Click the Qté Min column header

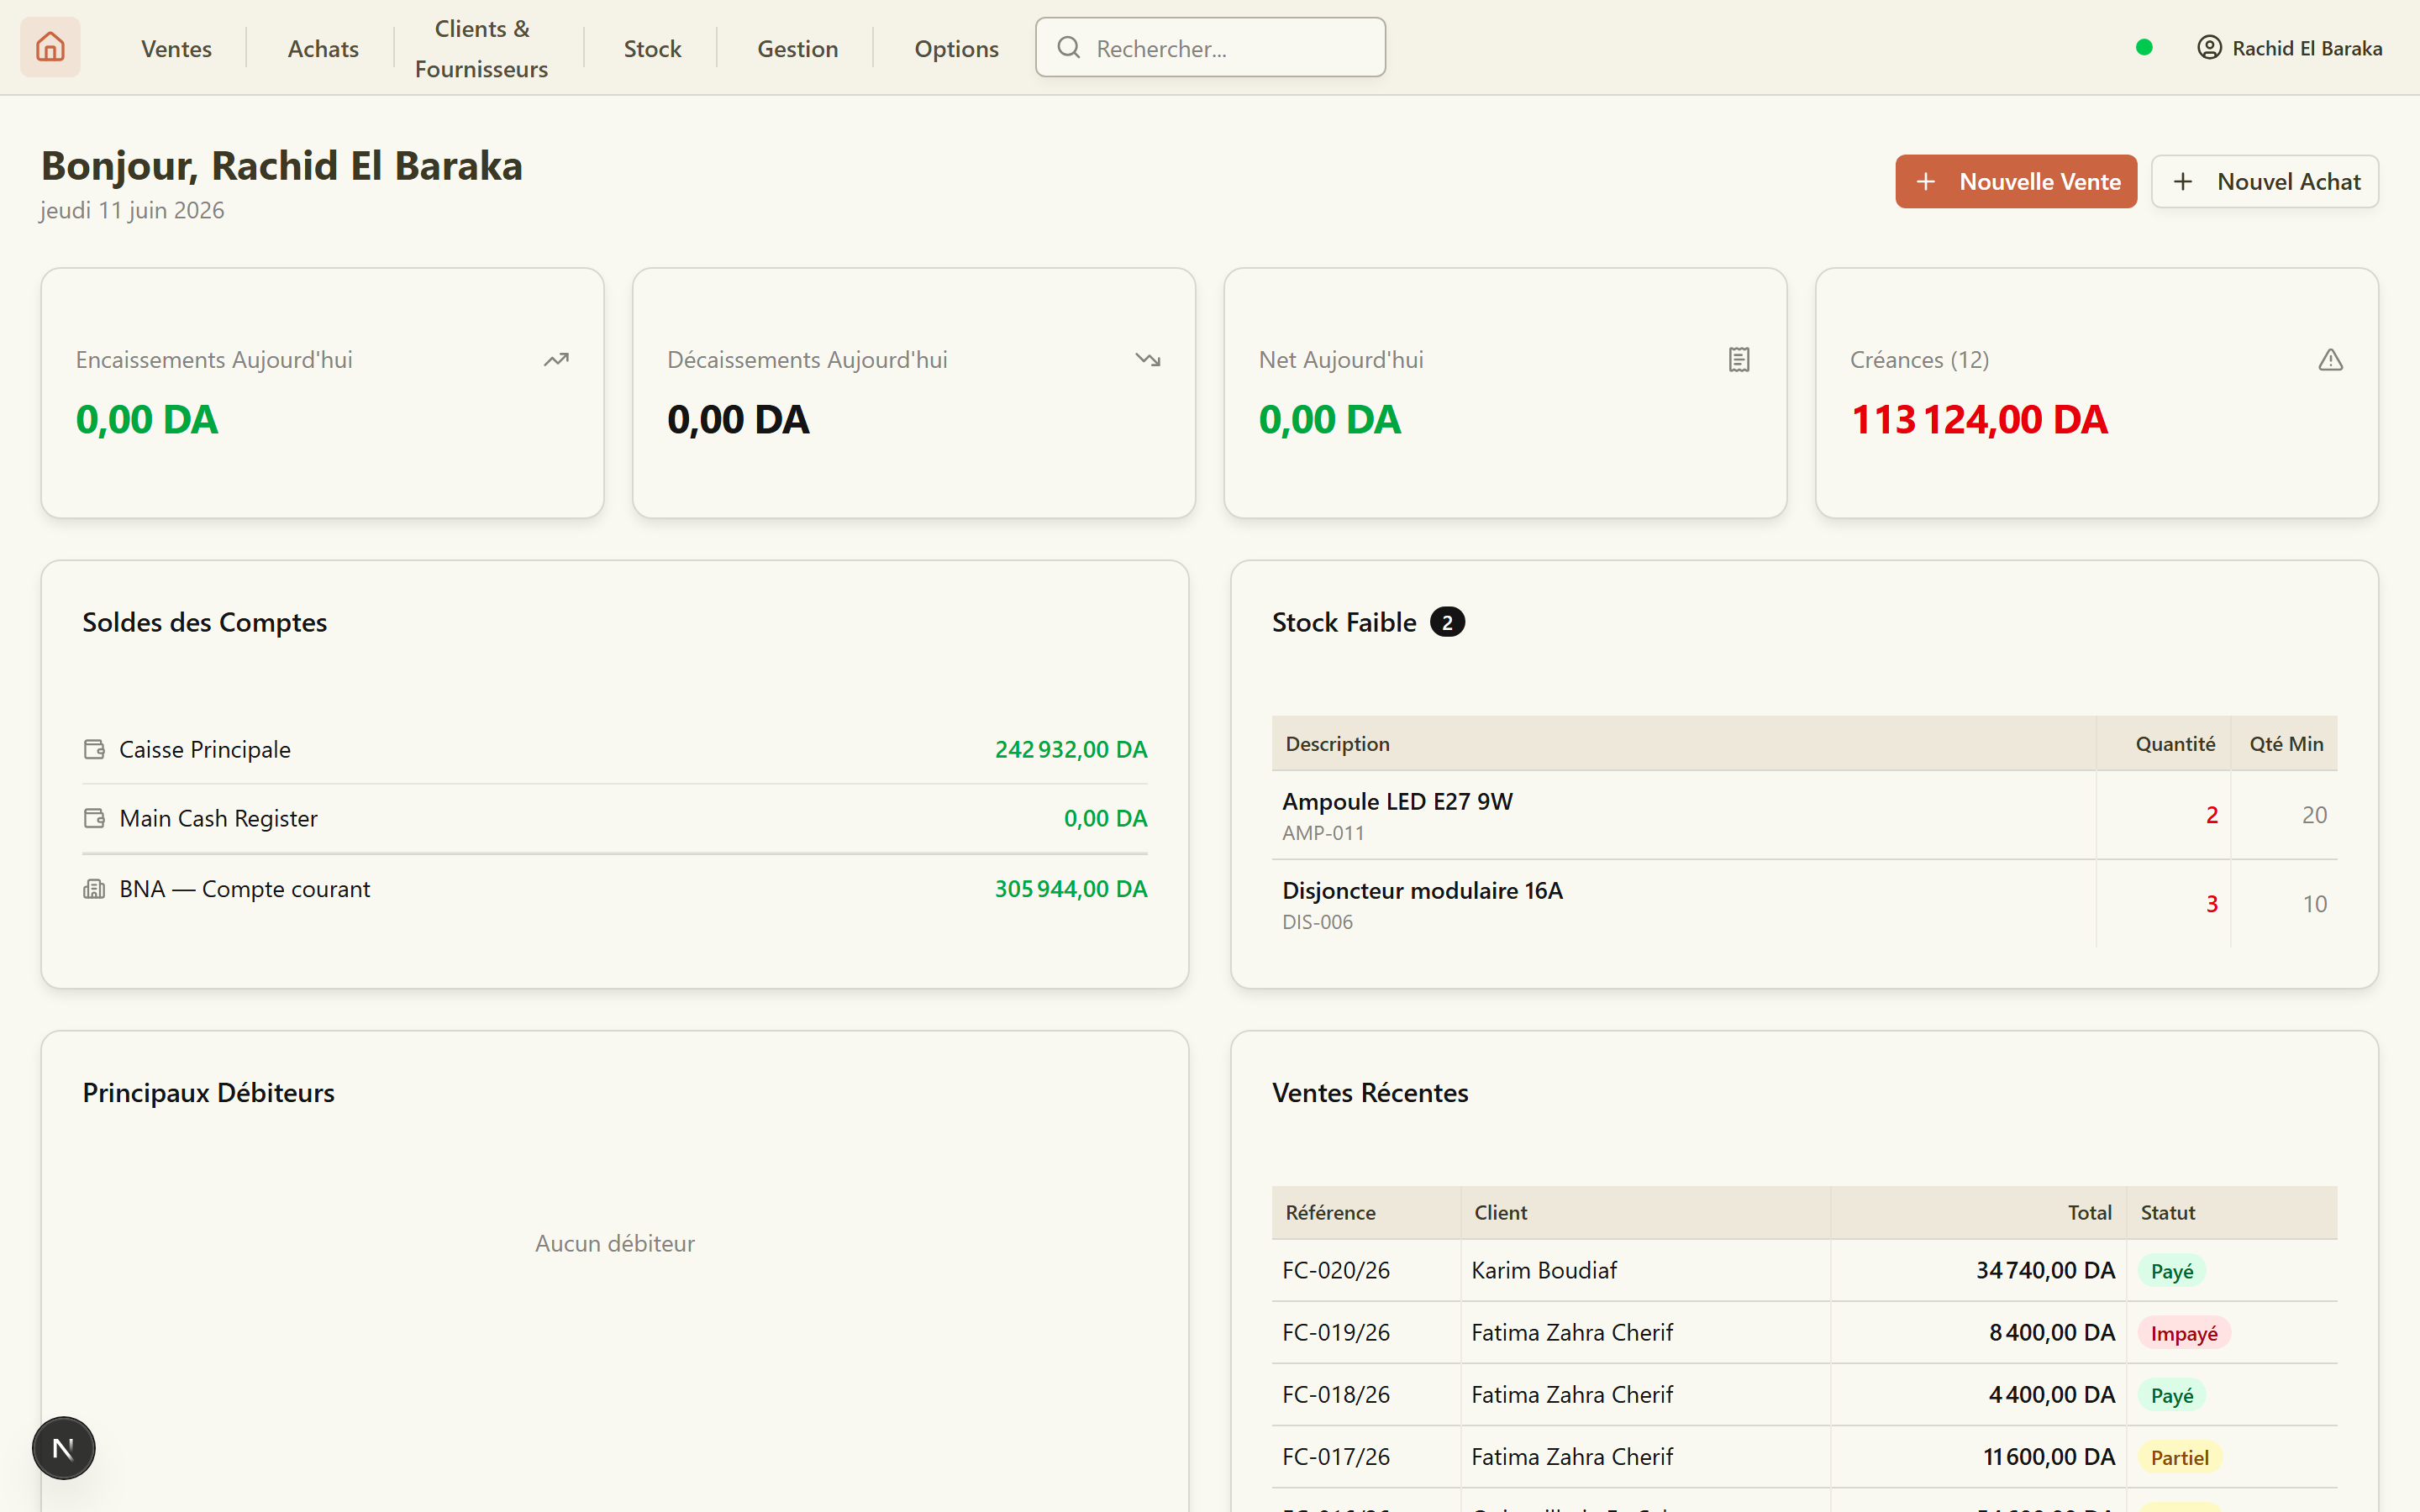coord(2286,744)
